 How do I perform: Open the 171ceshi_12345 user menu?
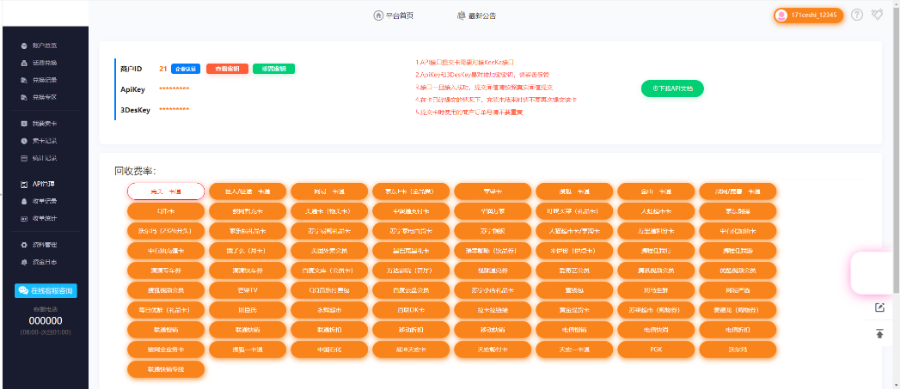(808, 15)
